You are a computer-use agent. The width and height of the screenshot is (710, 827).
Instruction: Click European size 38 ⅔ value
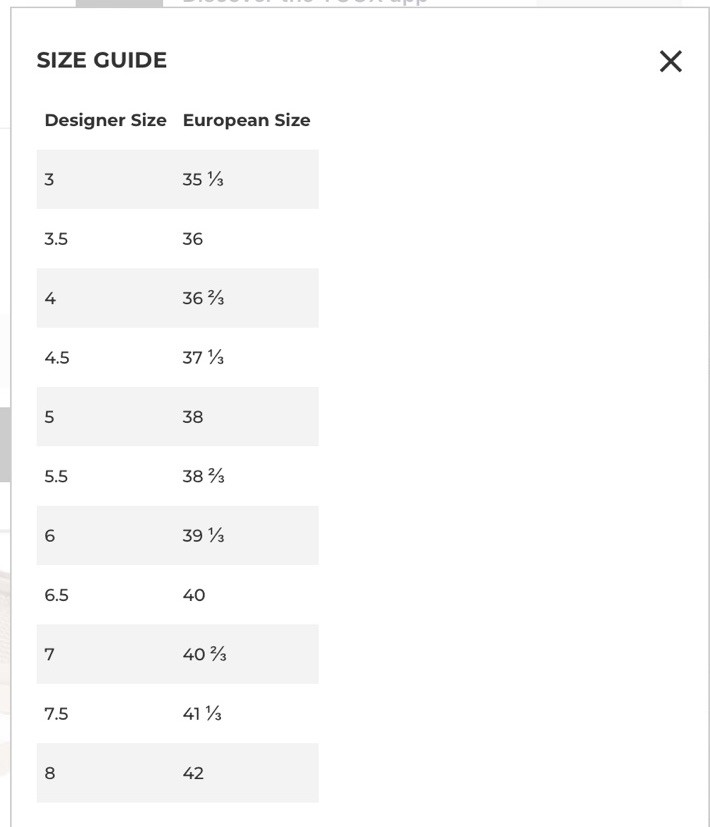(203, 477)
